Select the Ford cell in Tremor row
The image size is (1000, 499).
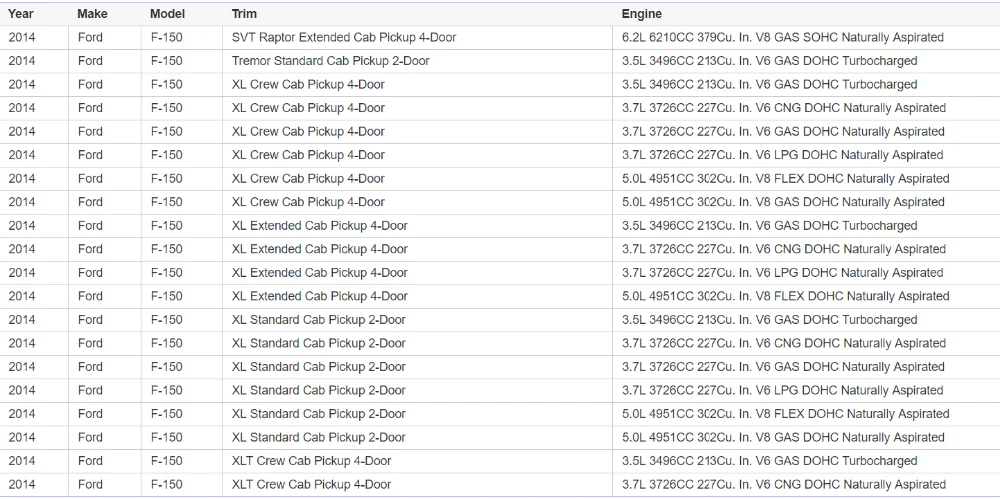click(x=90, y=61)
